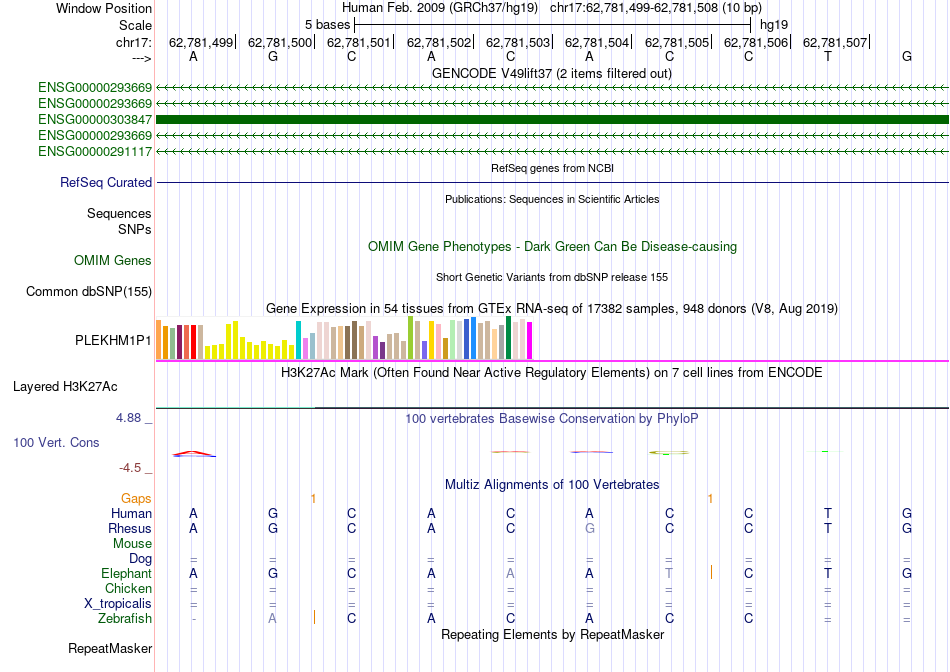The width and height of the screenshot is (950, 672).
Task: Click the Multiz Alignments of 100 Vertebrates title
Action: [552, 485]
